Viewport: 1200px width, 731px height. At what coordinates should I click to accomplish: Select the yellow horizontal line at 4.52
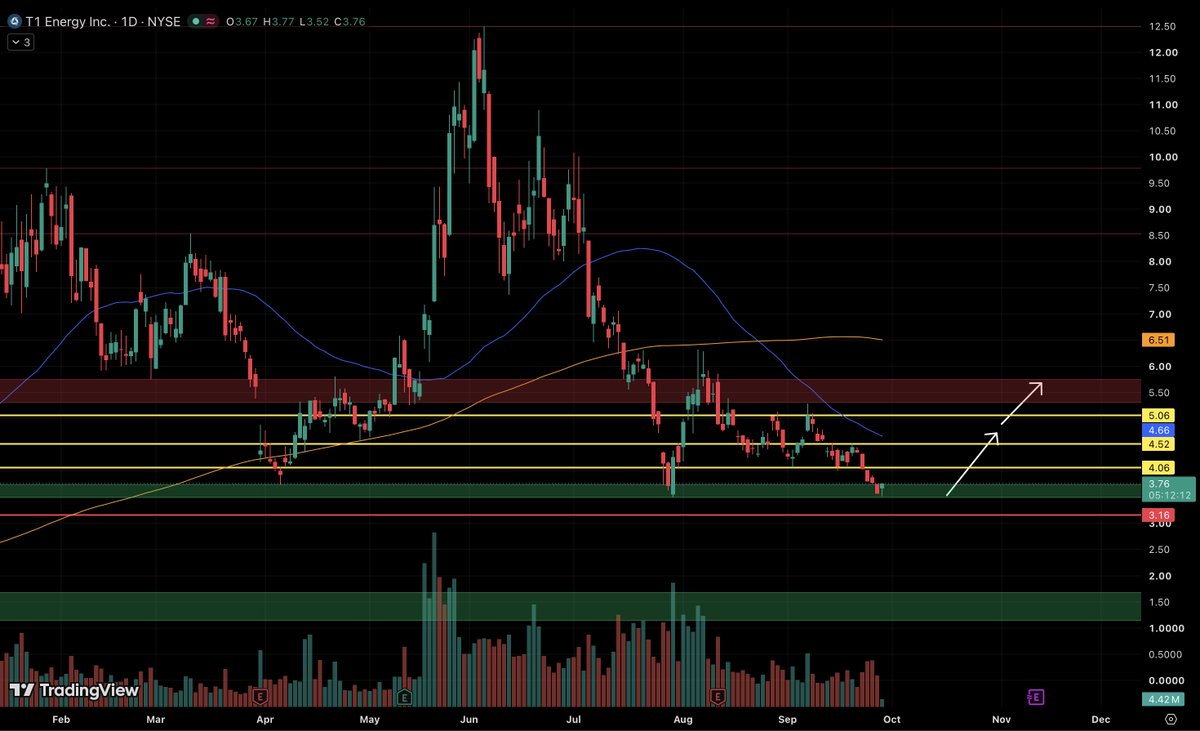[x=570, y=443]
